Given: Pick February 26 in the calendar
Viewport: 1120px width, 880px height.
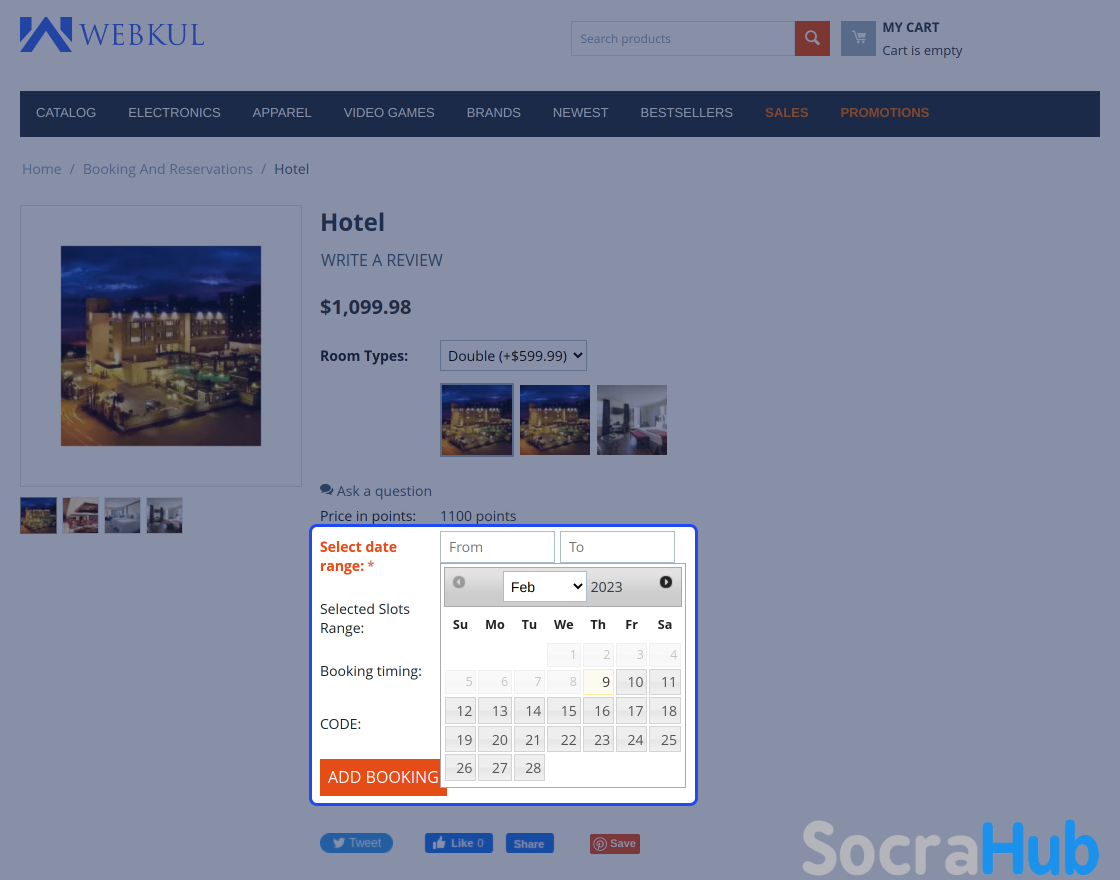Looking at the screenshot, I should [461, 768].
